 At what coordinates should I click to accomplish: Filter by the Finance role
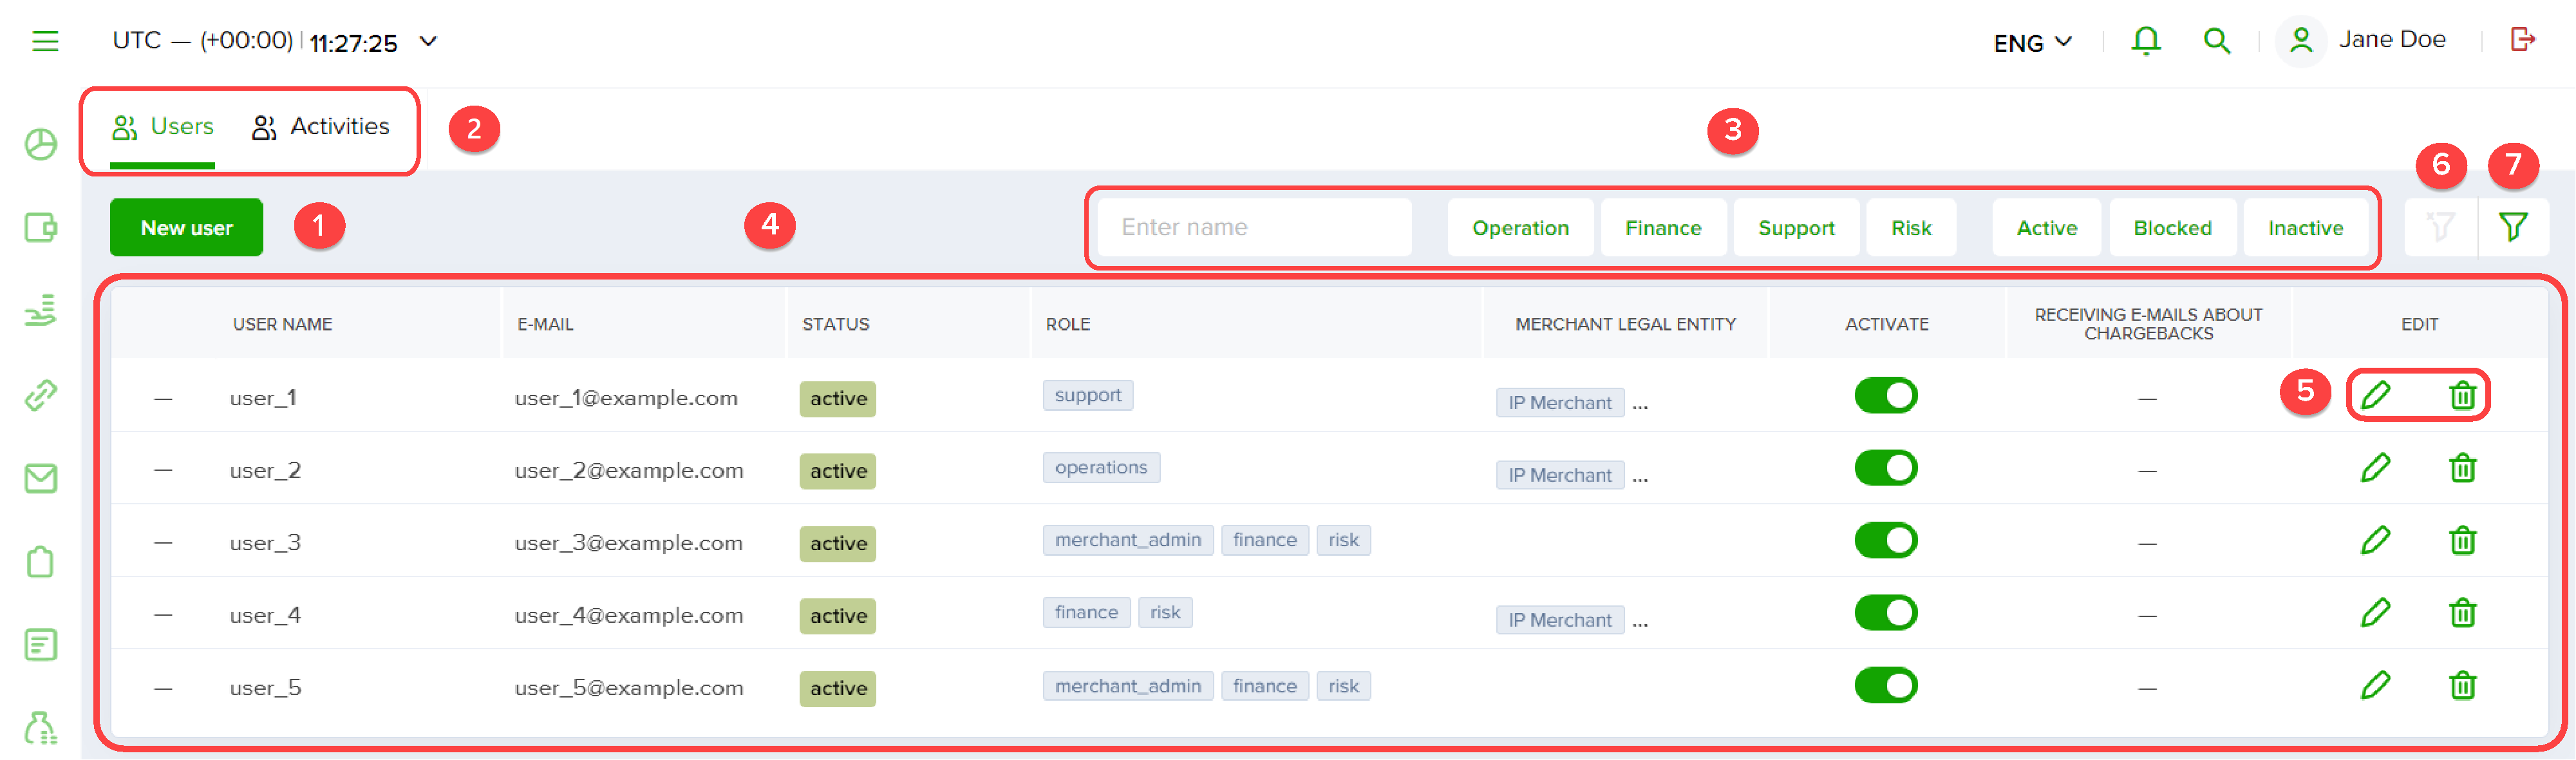[1663, 228]
